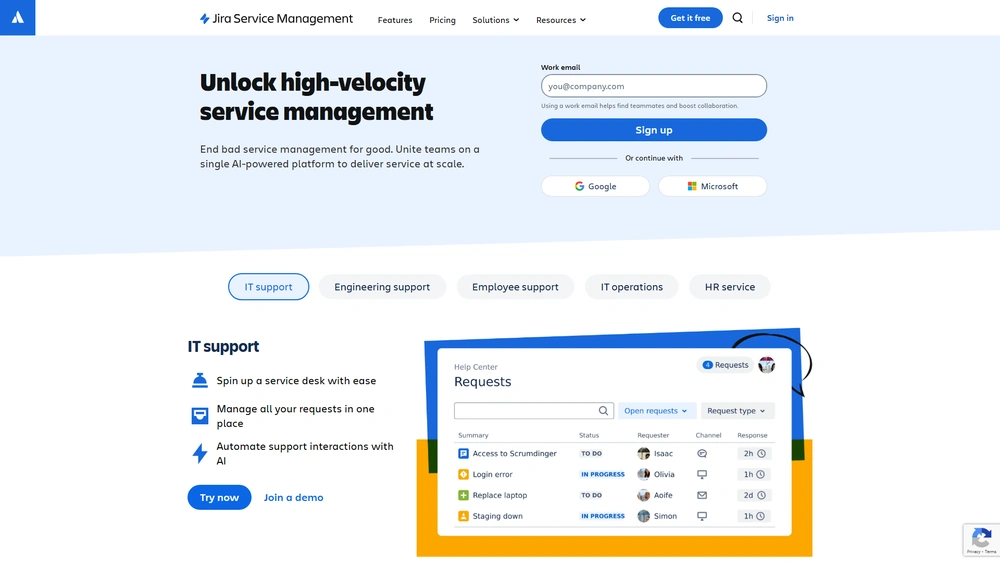Click the user avatar in Help Center
Viewport: 1000px width, 563px height.
tap(766, 365)
